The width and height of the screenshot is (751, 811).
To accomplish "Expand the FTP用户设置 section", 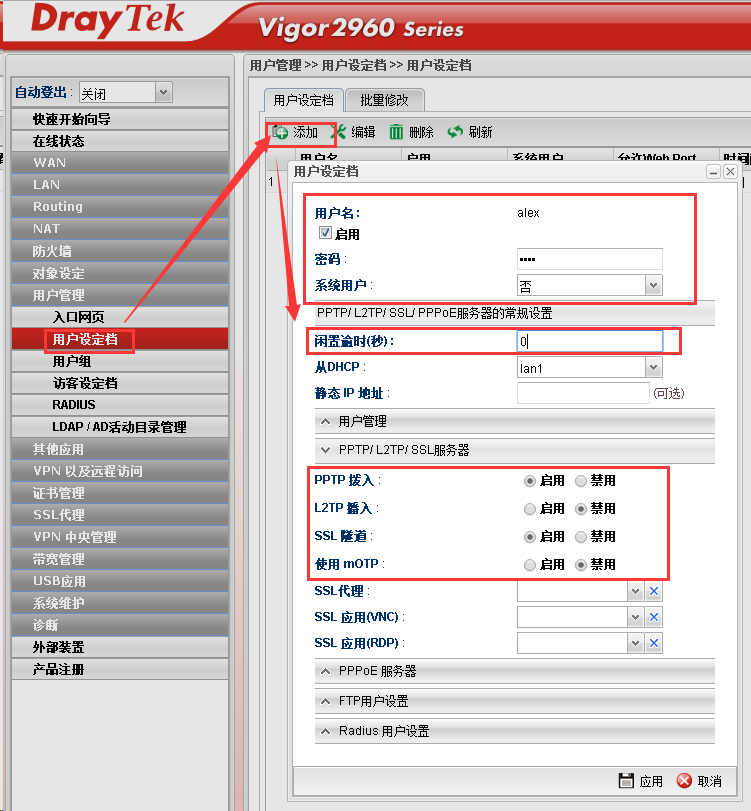I will (x=515, y=701).
